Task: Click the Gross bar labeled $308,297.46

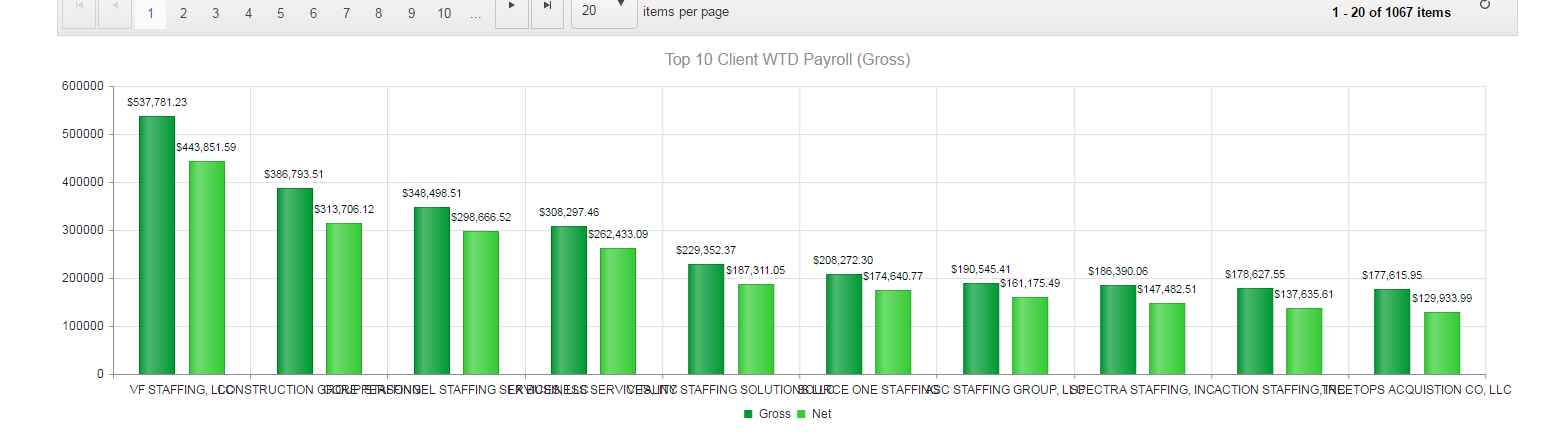Action: (569, 300)
